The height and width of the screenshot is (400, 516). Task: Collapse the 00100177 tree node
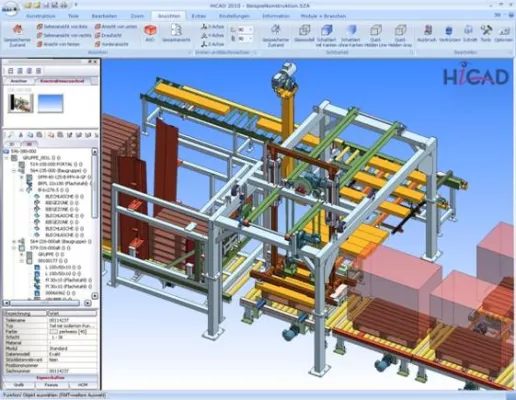click(22, 261)
